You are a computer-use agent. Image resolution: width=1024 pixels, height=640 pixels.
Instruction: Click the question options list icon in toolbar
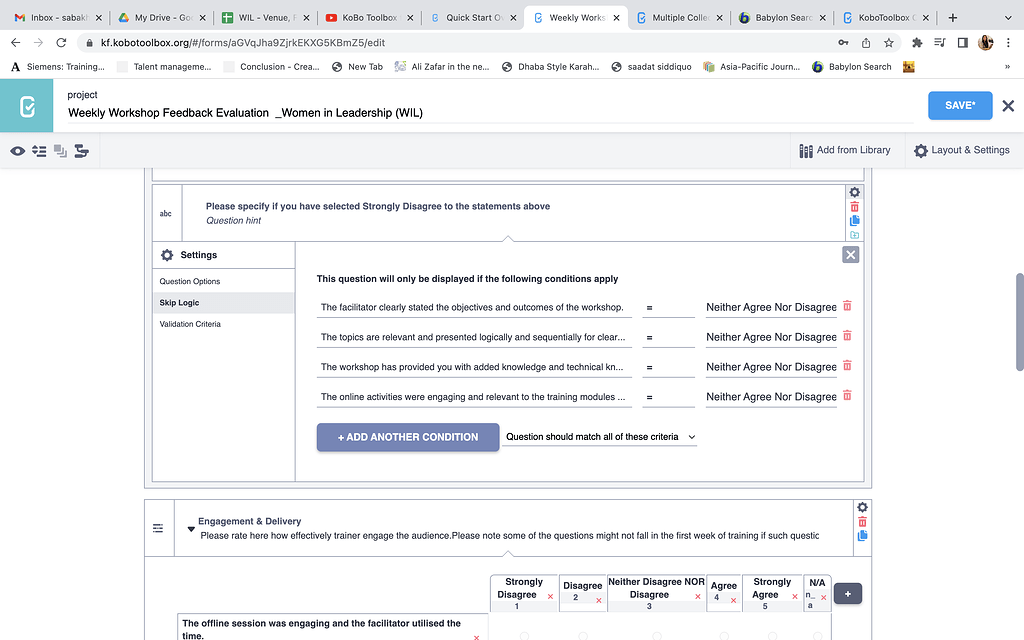point(39,149)
